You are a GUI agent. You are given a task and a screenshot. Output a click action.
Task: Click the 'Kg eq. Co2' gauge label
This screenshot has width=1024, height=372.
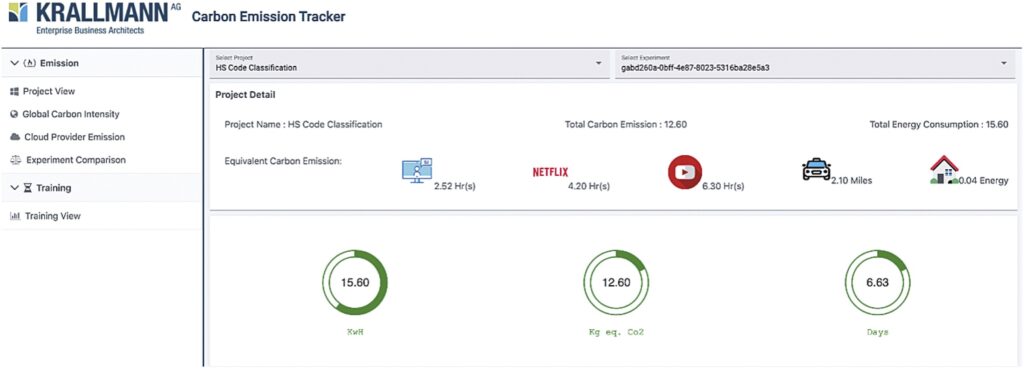[616, 333]
